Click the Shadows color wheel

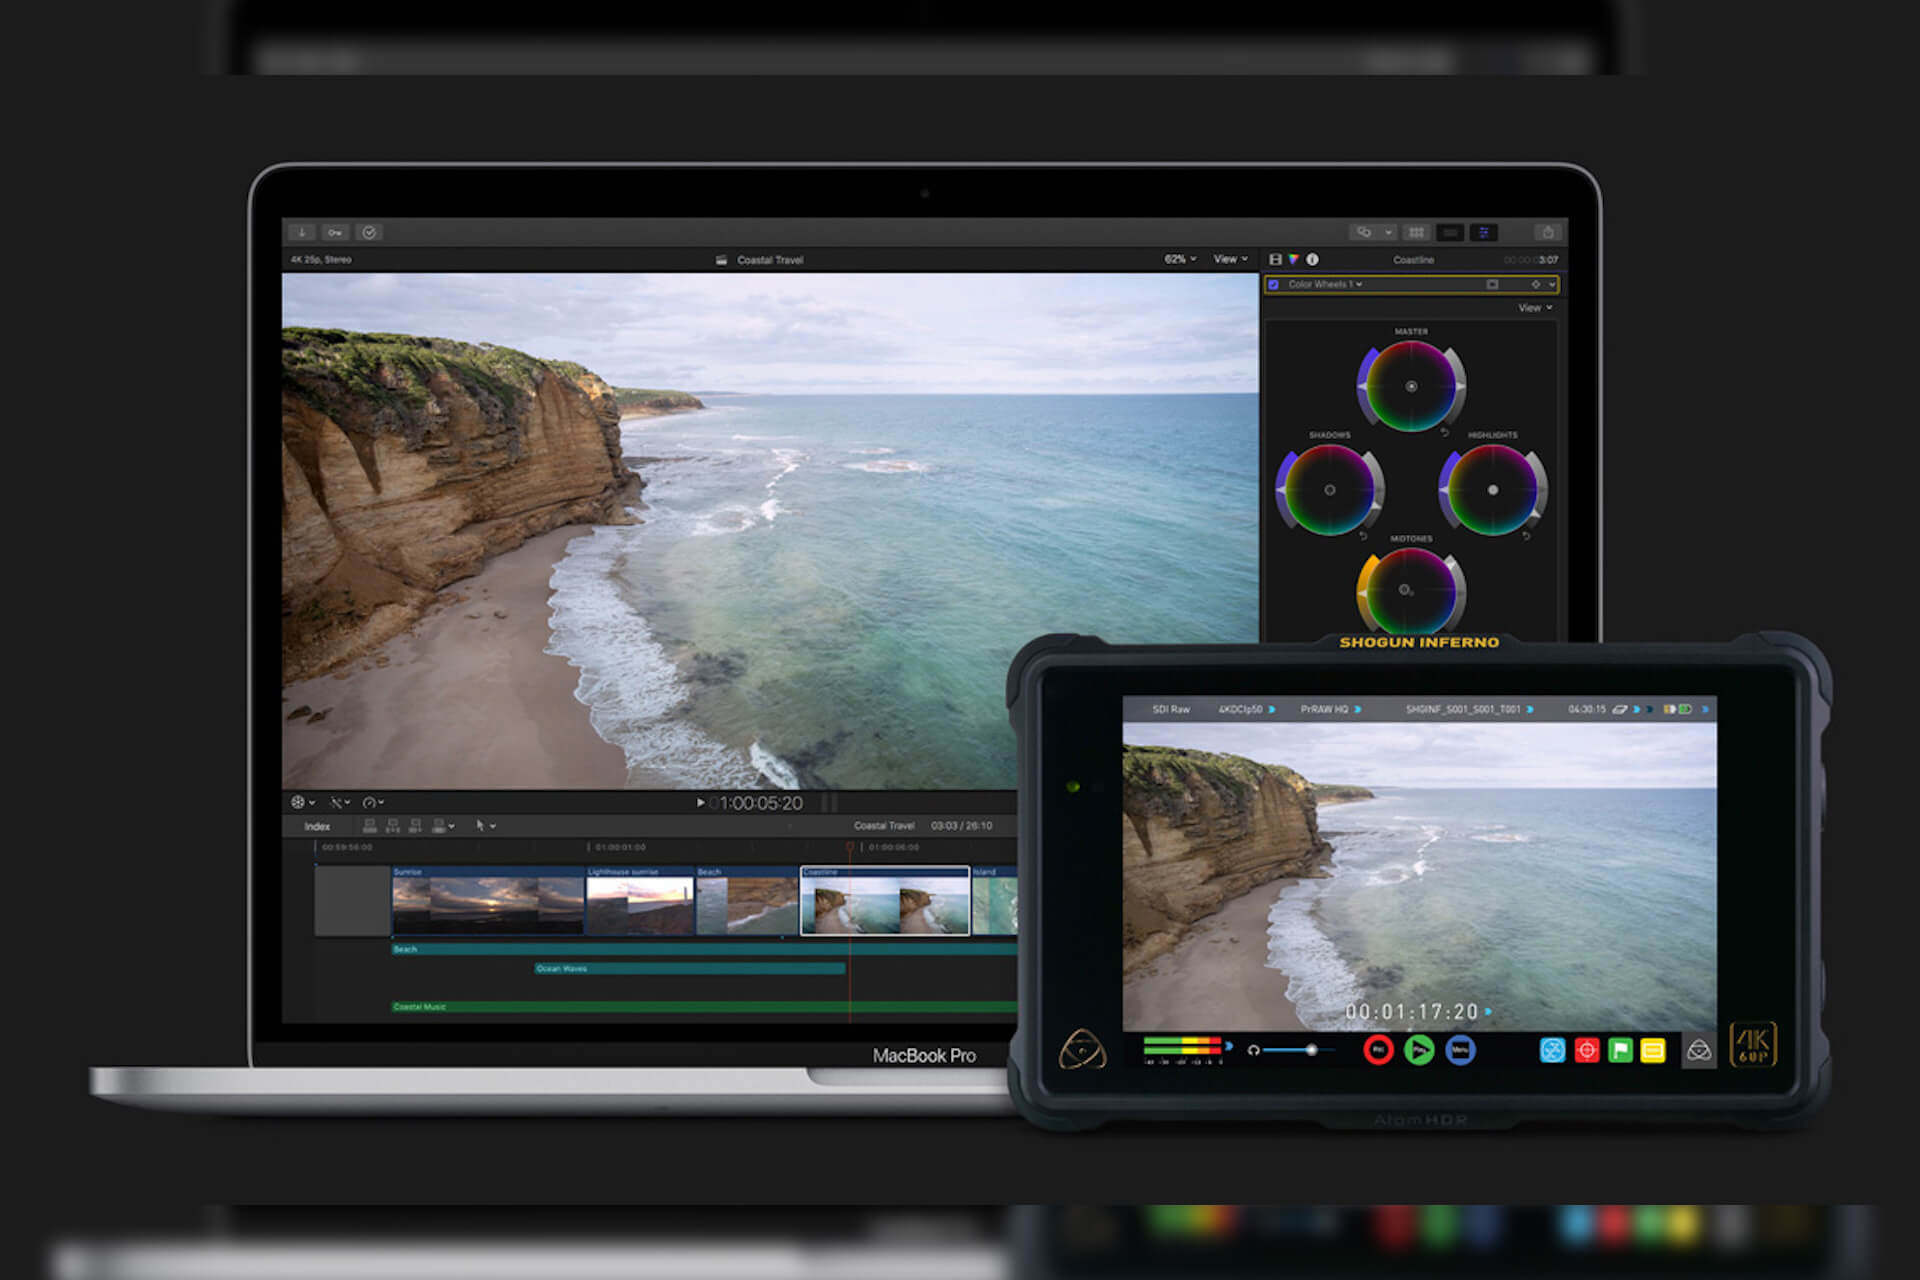coord(1329,490)
